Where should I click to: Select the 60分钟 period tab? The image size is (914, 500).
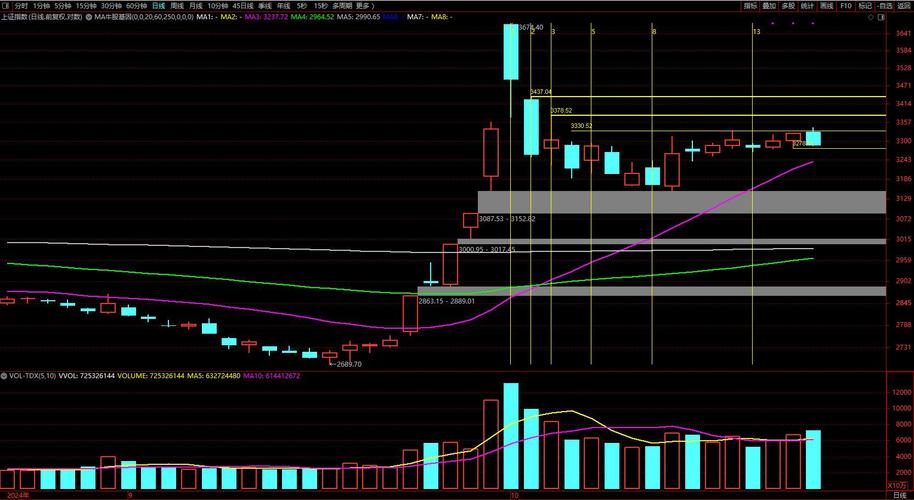(135, 5)
